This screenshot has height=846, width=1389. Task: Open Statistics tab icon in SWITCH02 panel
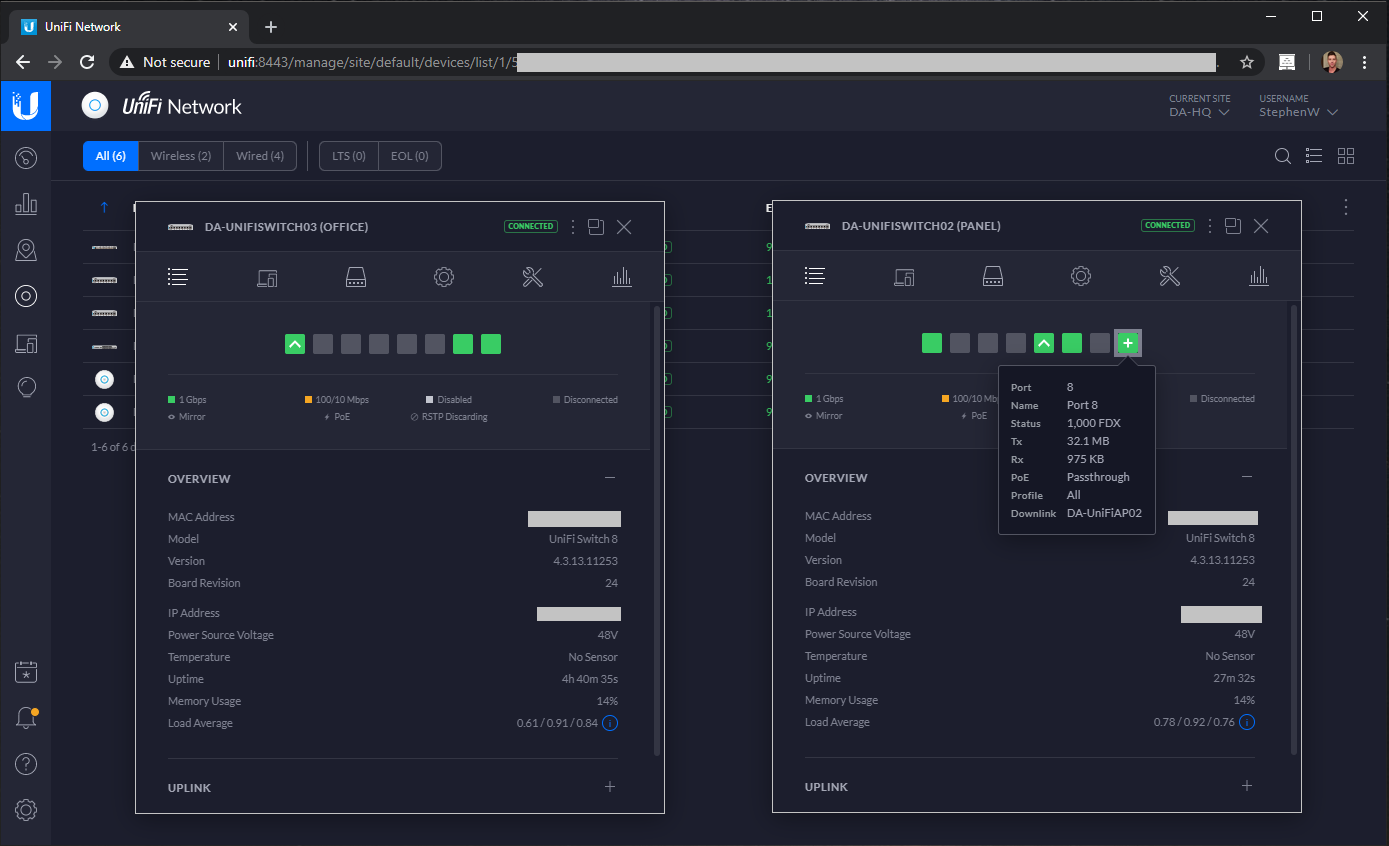tap(1259, 277)
